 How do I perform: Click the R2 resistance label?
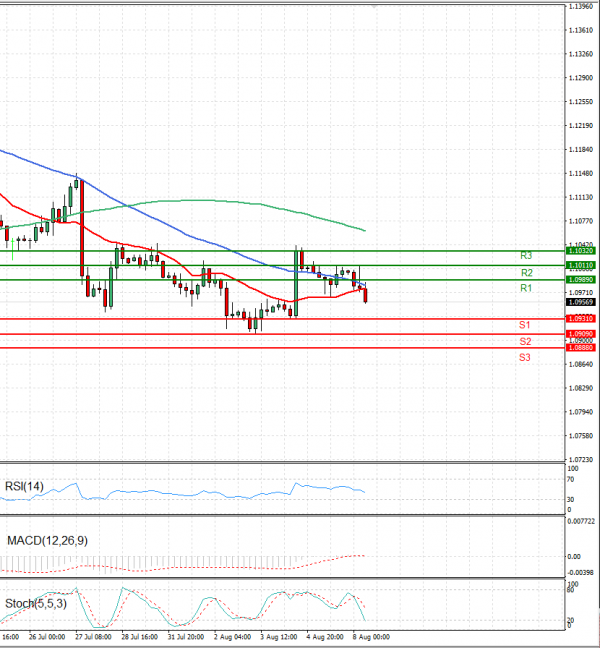click(527, 273)
